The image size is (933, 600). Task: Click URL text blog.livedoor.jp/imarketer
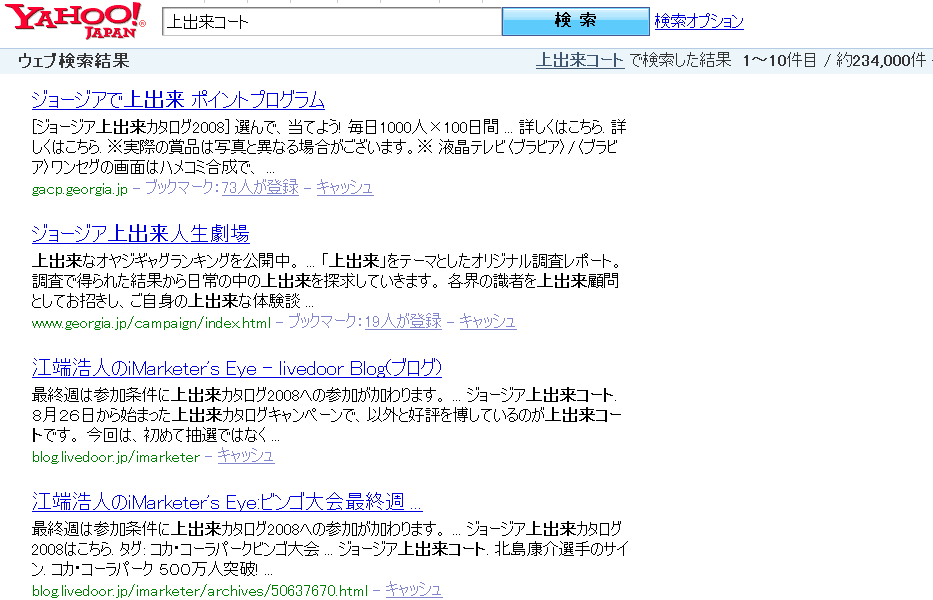click(115, 458)
